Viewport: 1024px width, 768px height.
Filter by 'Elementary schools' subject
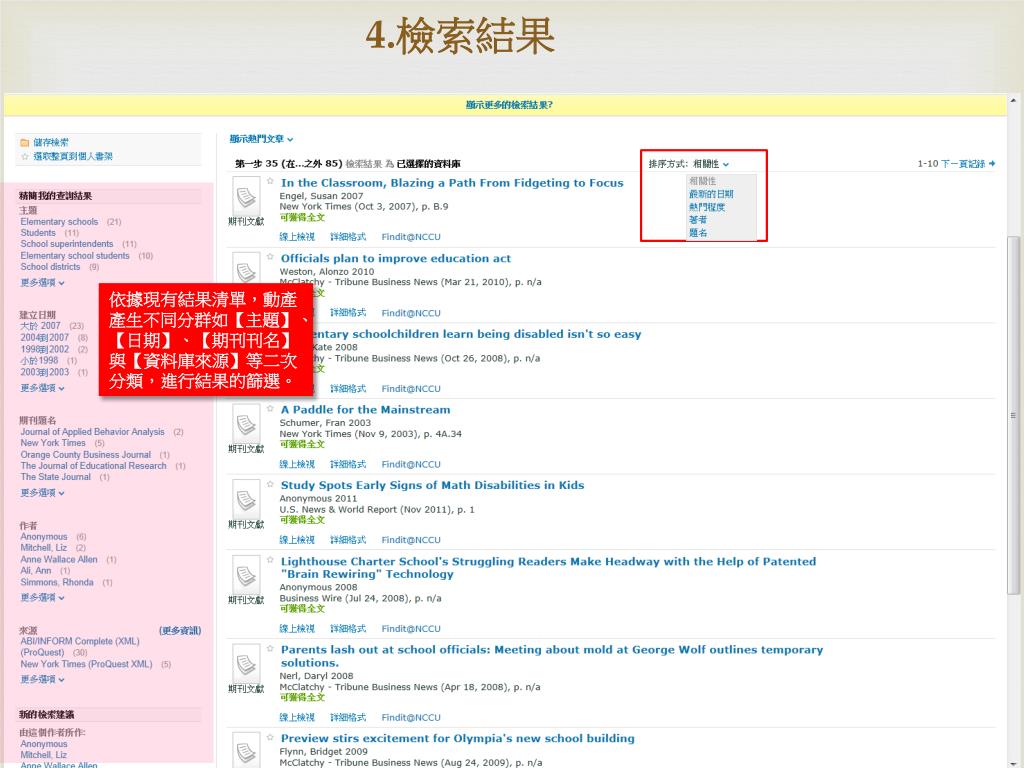[59, 222]
